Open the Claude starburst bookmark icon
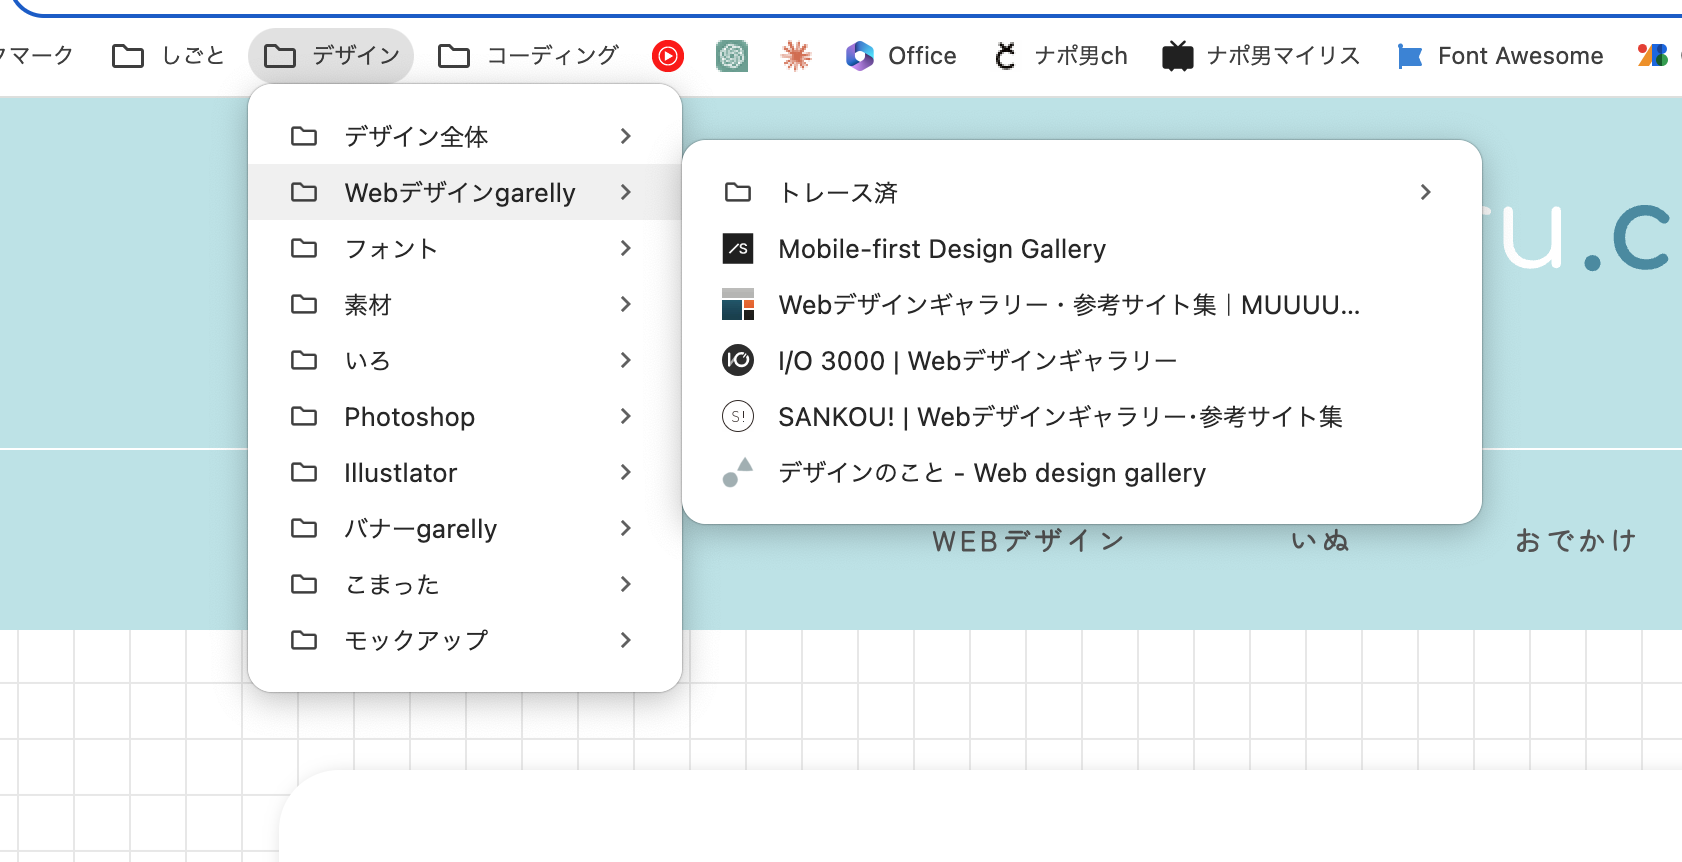Image resolution: width=1682 pixels, height=862 pixels. point(796,56)
